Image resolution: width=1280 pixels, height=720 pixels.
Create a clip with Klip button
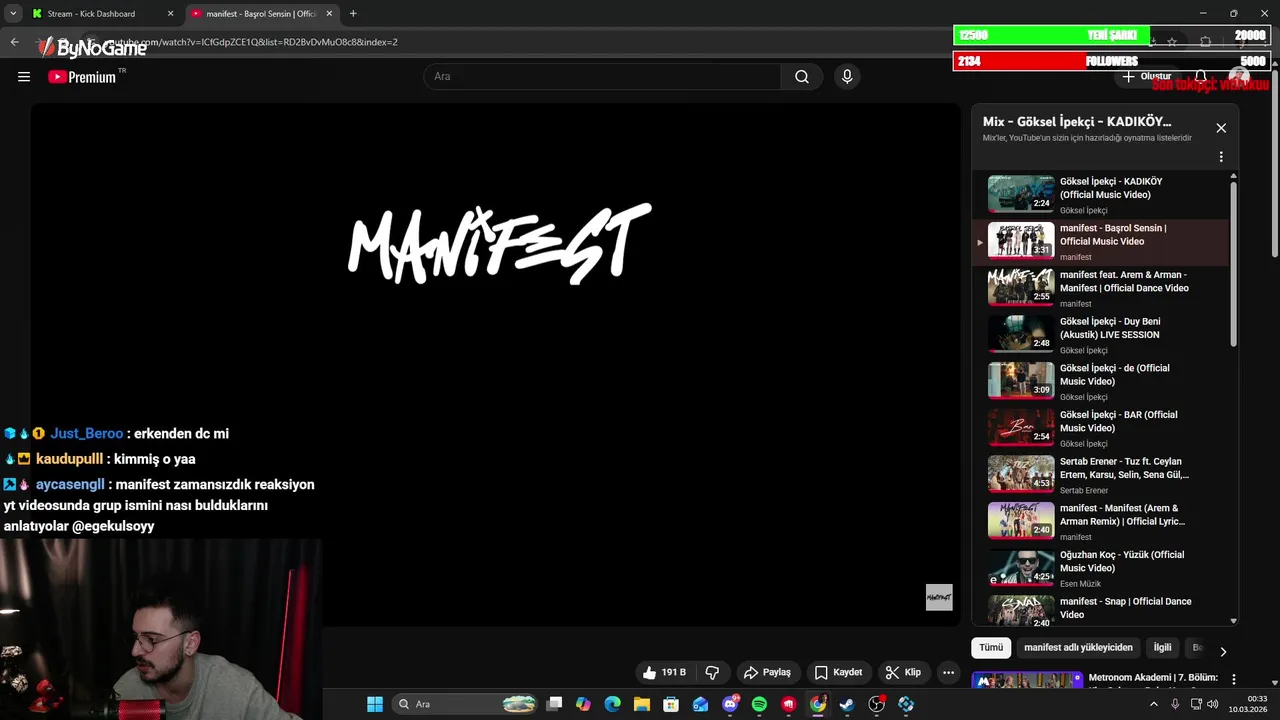tap(903, 672)
